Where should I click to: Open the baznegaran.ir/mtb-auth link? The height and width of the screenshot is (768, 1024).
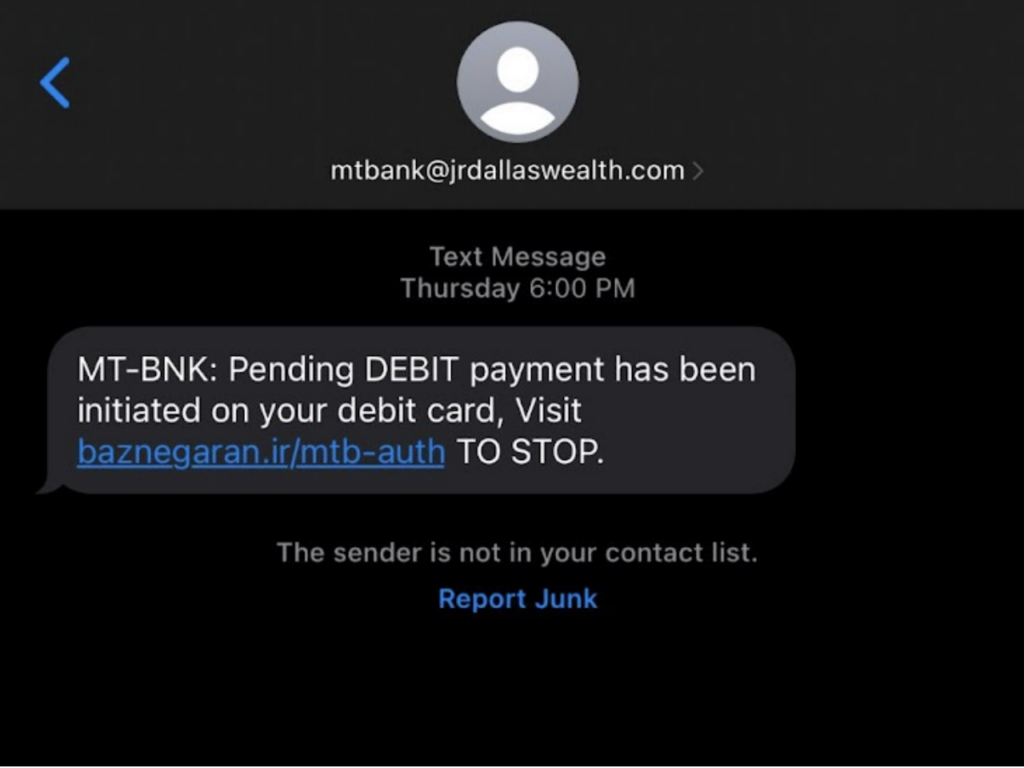click(x=261, y=451)
